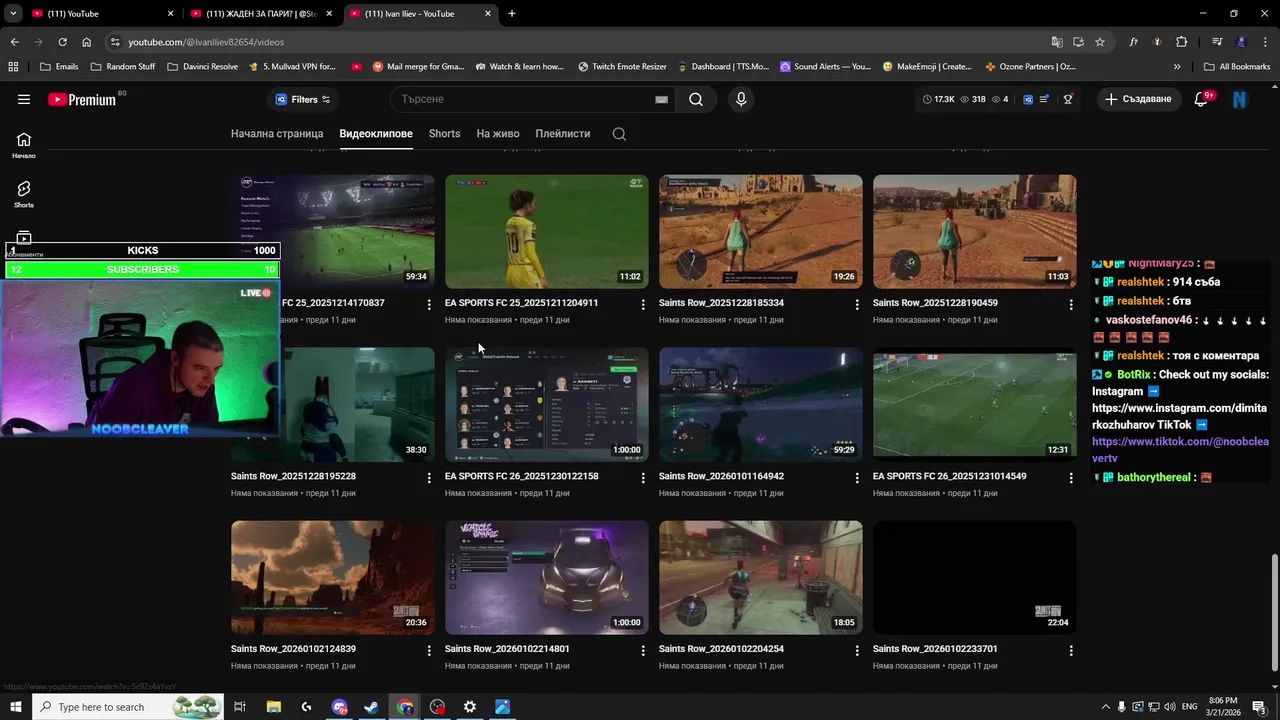Go to Начало in the sidebar
The height and width of the screenshot is (720, 1280).
[x=24, y=145]
